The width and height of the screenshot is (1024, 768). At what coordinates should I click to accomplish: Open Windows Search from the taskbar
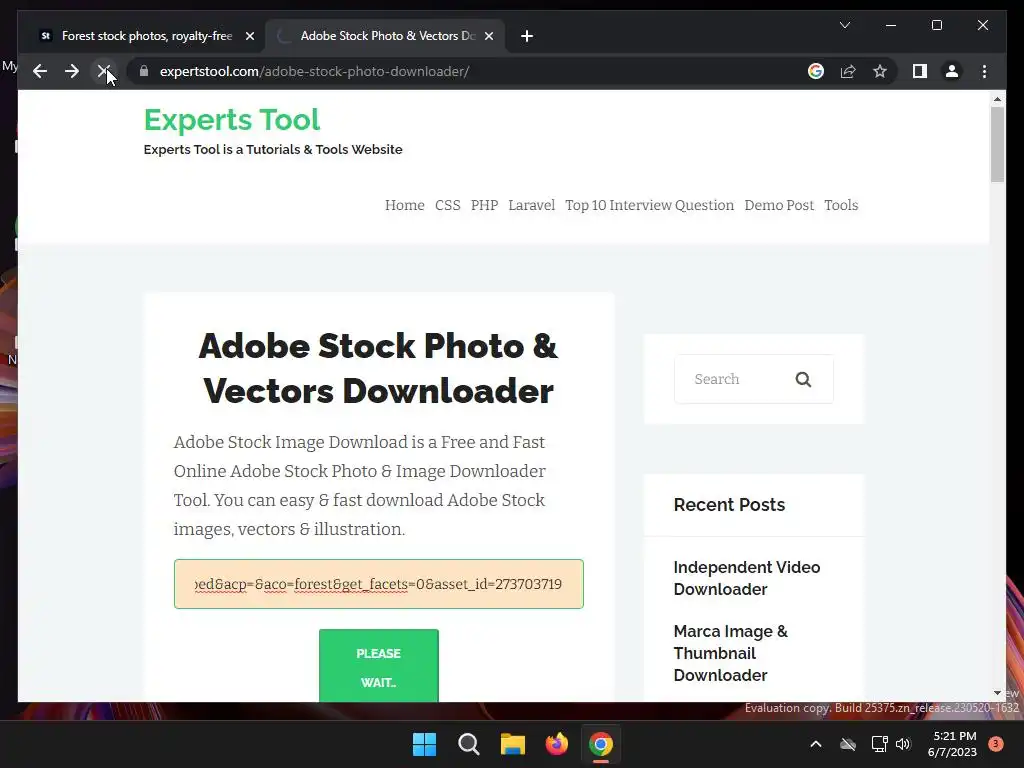468,744
